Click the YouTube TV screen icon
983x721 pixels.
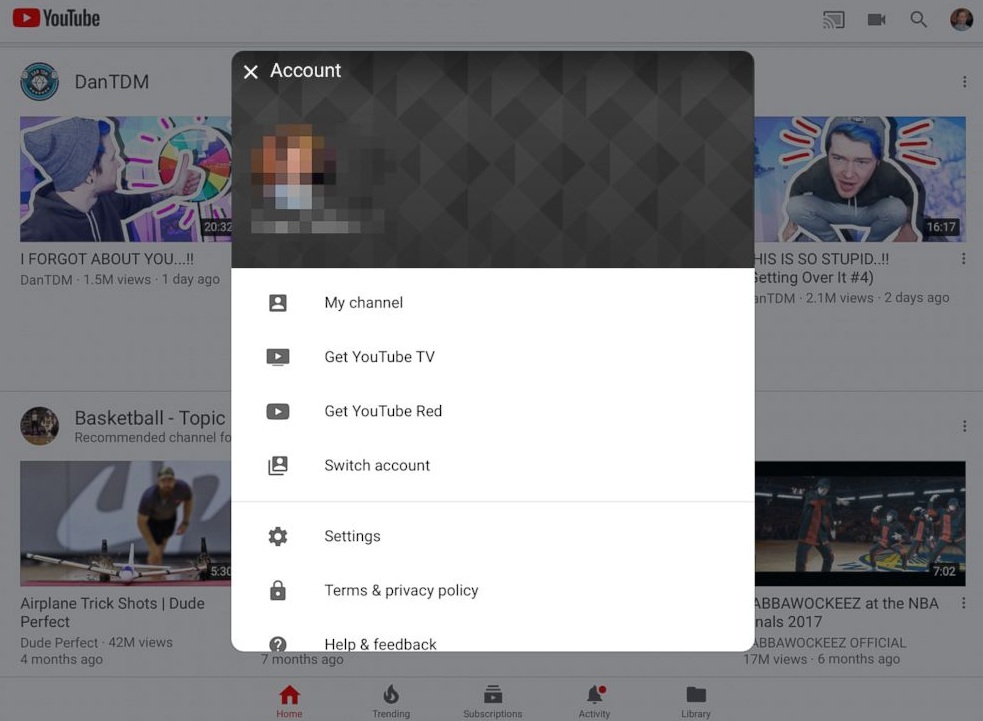pos(278,357)
